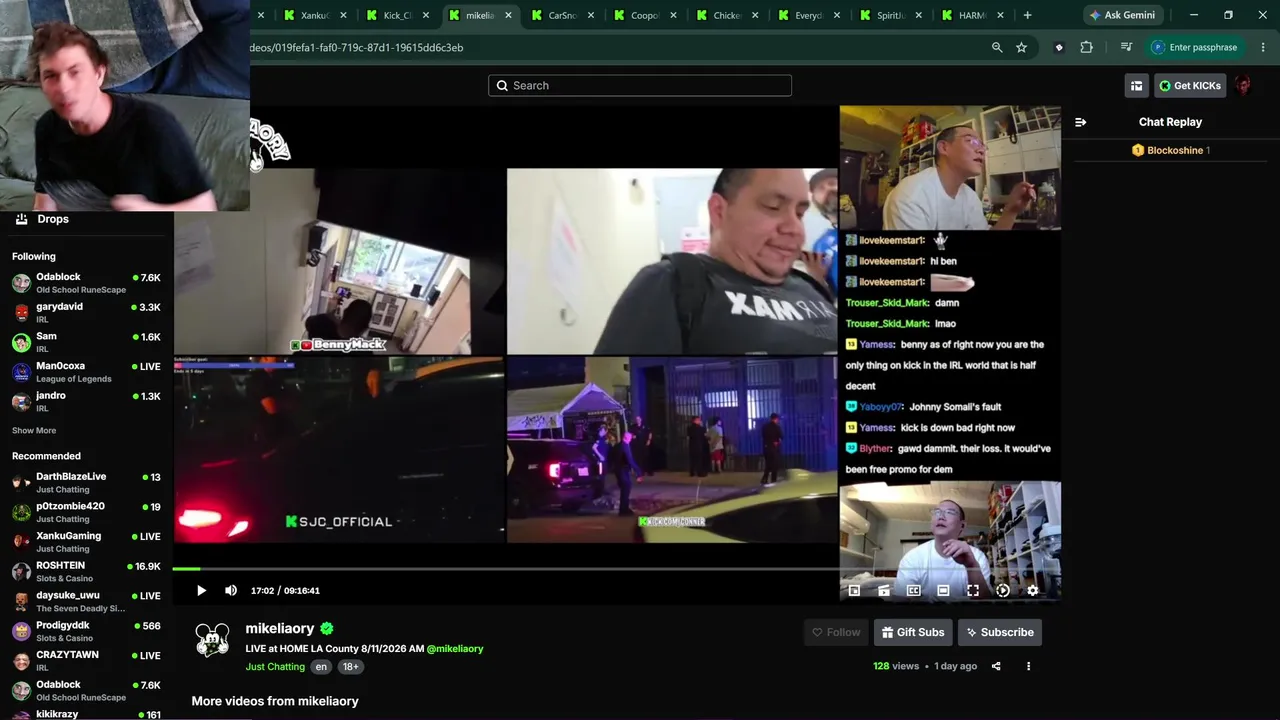Open a new browser tab

click(1027, 15)
